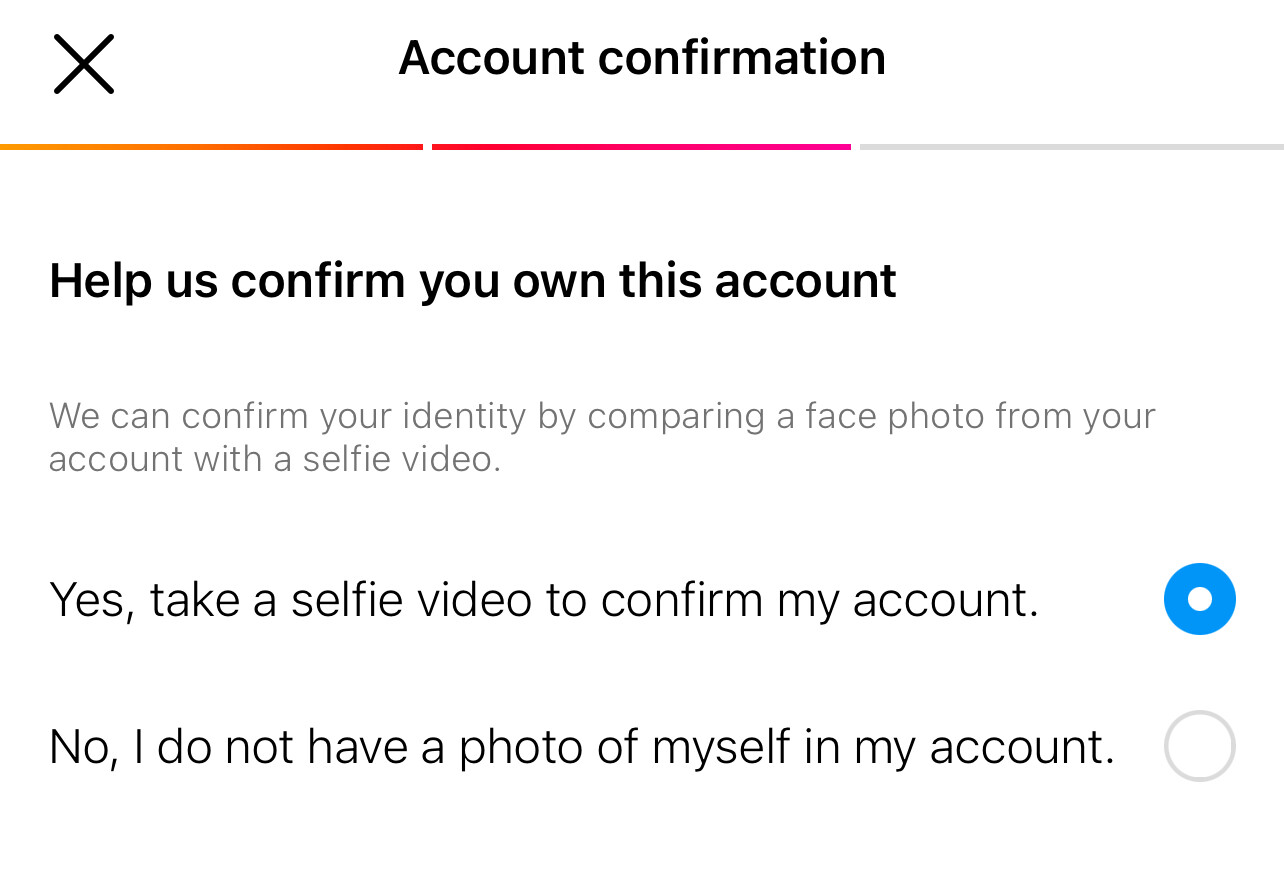The image size is (1284, 871).
Task: Click the 'Account confirmation' header title
Action: (x=642, y=57)
